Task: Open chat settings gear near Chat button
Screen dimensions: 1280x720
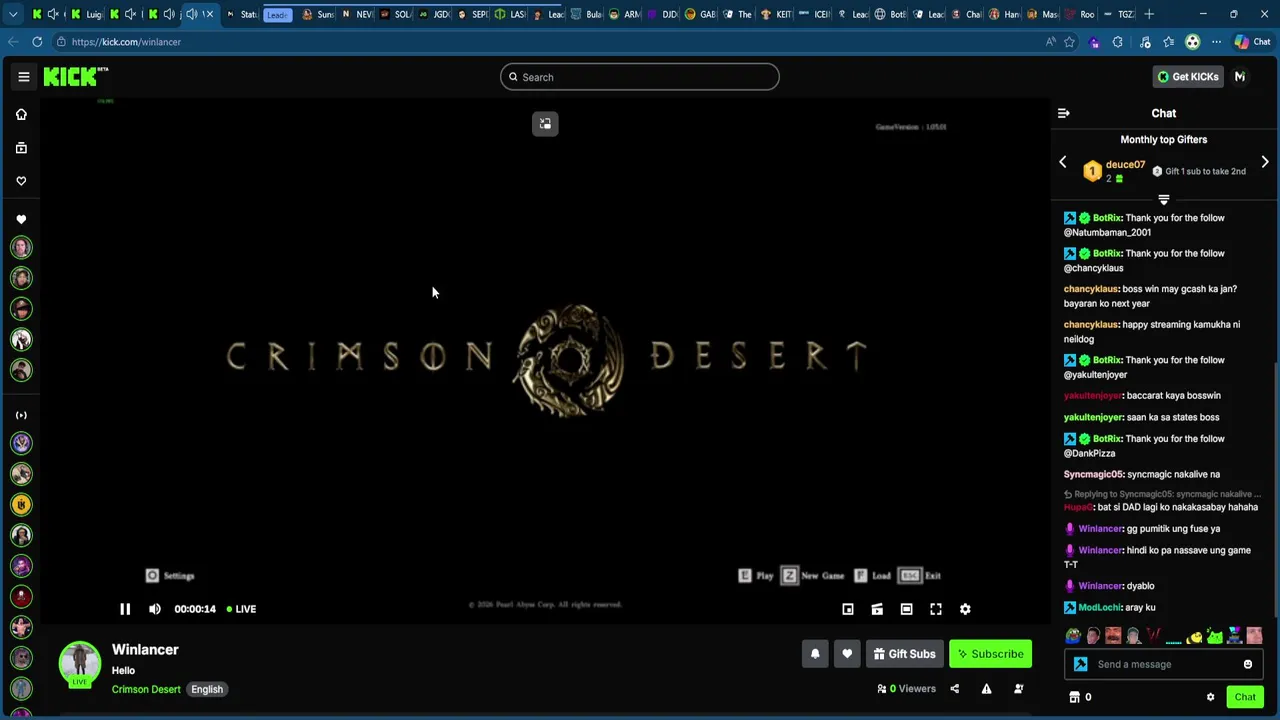Action: click(1210, 697)
